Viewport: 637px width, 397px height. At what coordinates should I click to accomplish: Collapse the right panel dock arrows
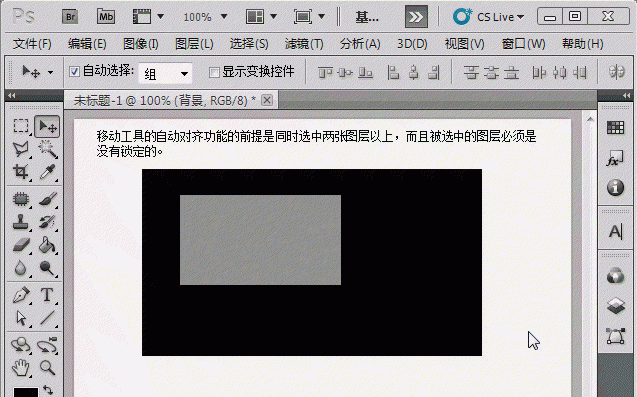click(626, 95)
